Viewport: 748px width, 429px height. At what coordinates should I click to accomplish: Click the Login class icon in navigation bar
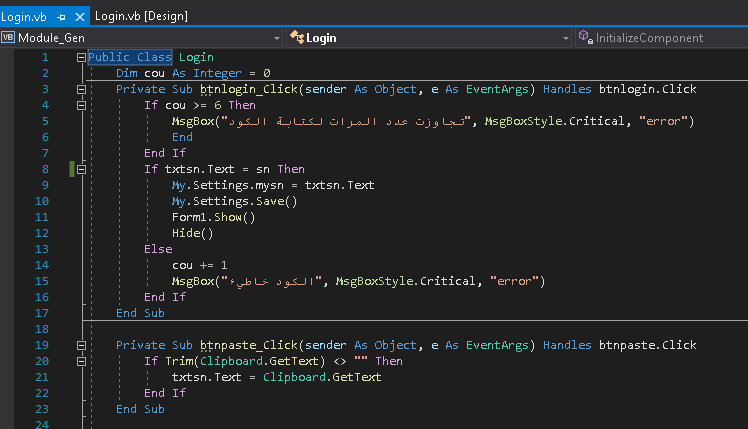296,37
